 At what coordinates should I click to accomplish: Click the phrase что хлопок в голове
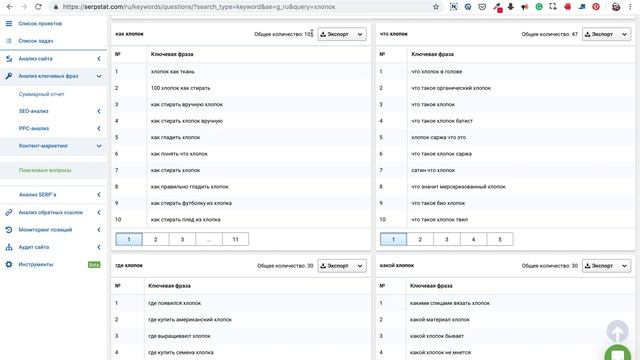(x=437, y=71)
